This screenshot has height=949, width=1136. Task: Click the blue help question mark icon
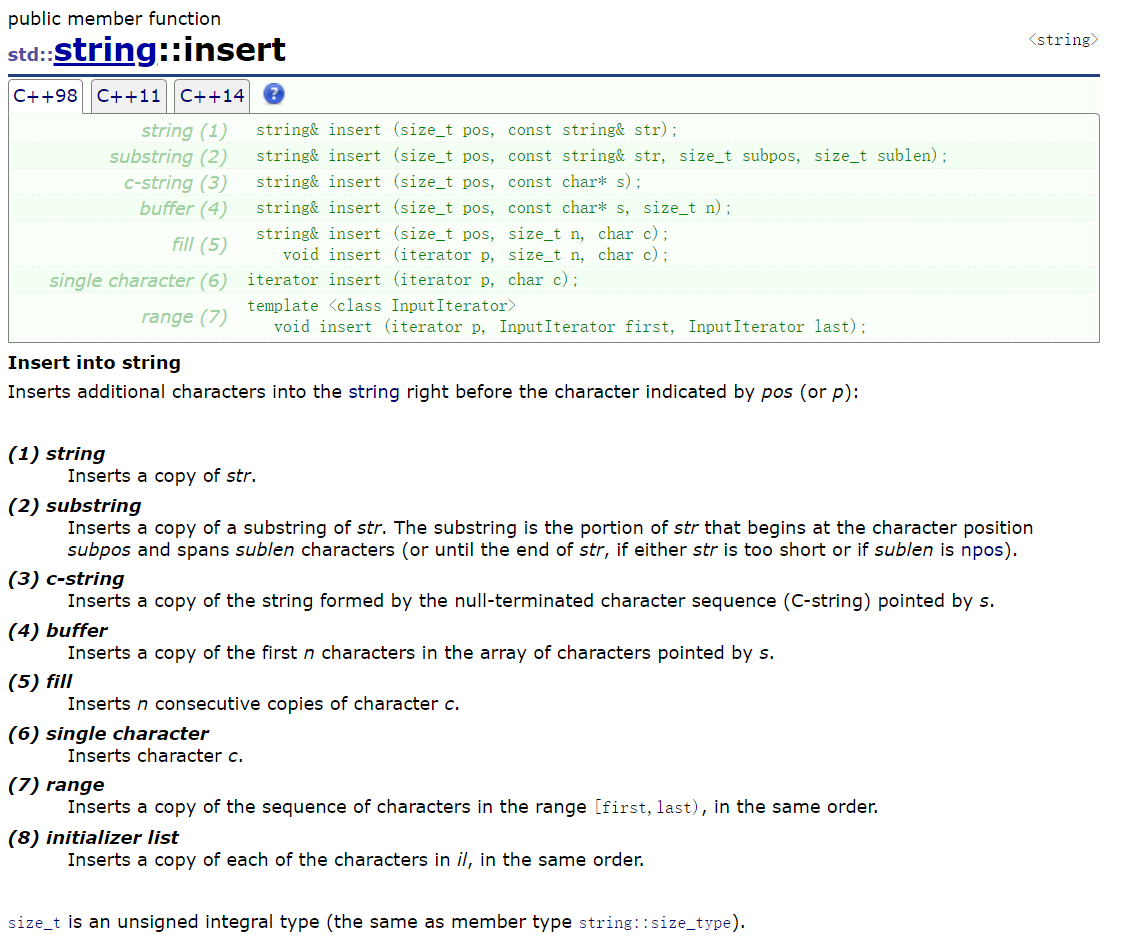(x=273, y=94)
